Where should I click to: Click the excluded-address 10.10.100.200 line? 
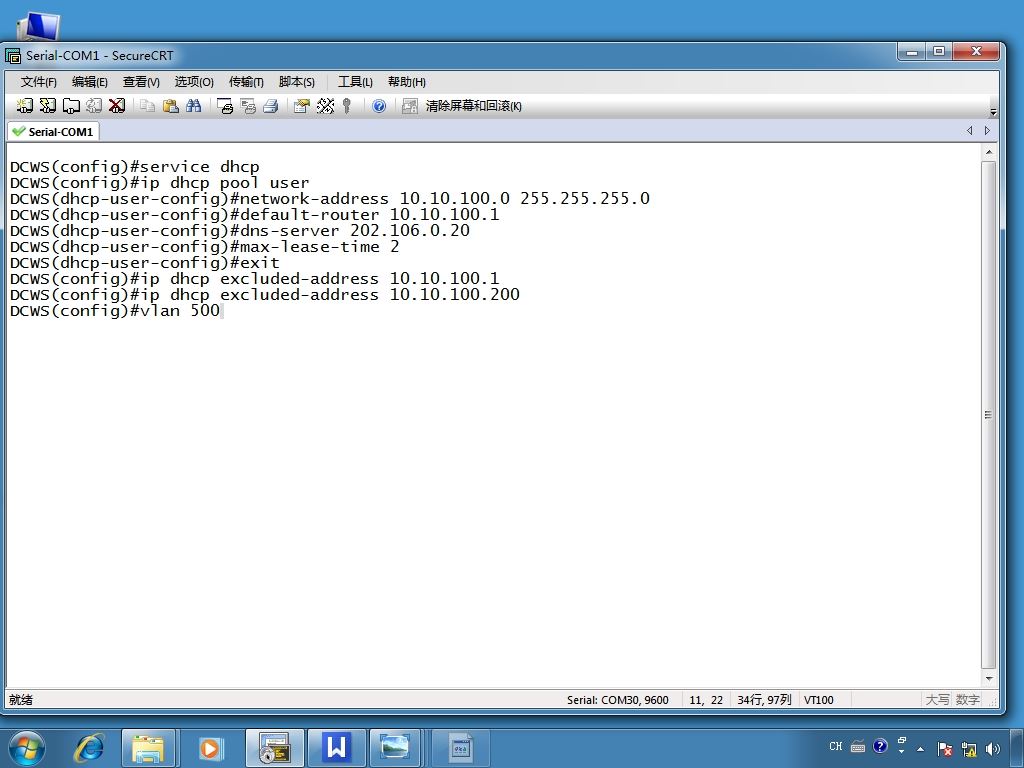[264, 295]
